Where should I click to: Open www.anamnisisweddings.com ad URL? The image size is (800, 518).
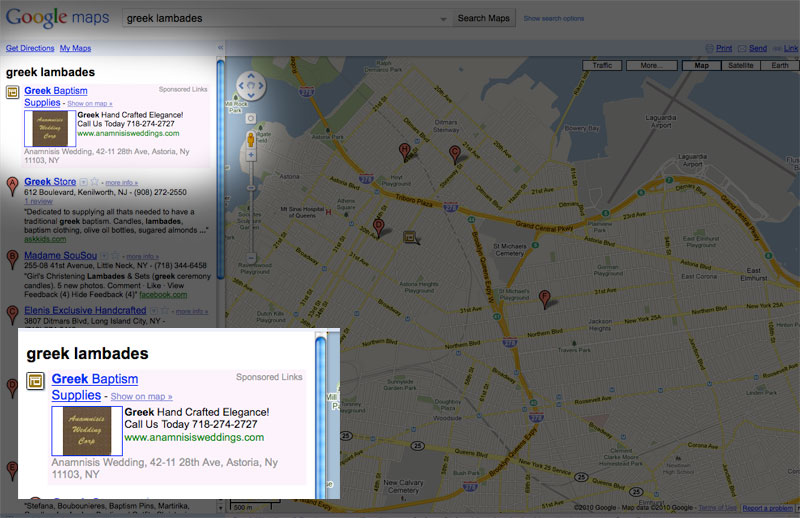pos(128,133)
